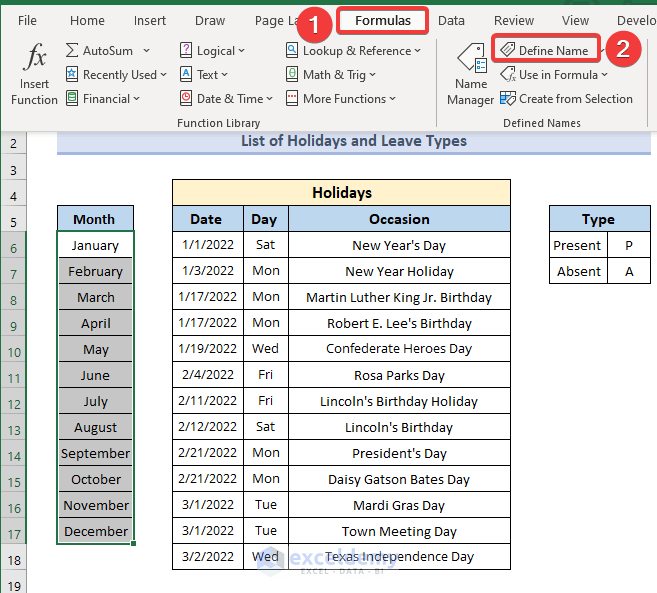Click the Text functions icon
This screenshot has height=593, width=657.
click(x=186, y=75)
